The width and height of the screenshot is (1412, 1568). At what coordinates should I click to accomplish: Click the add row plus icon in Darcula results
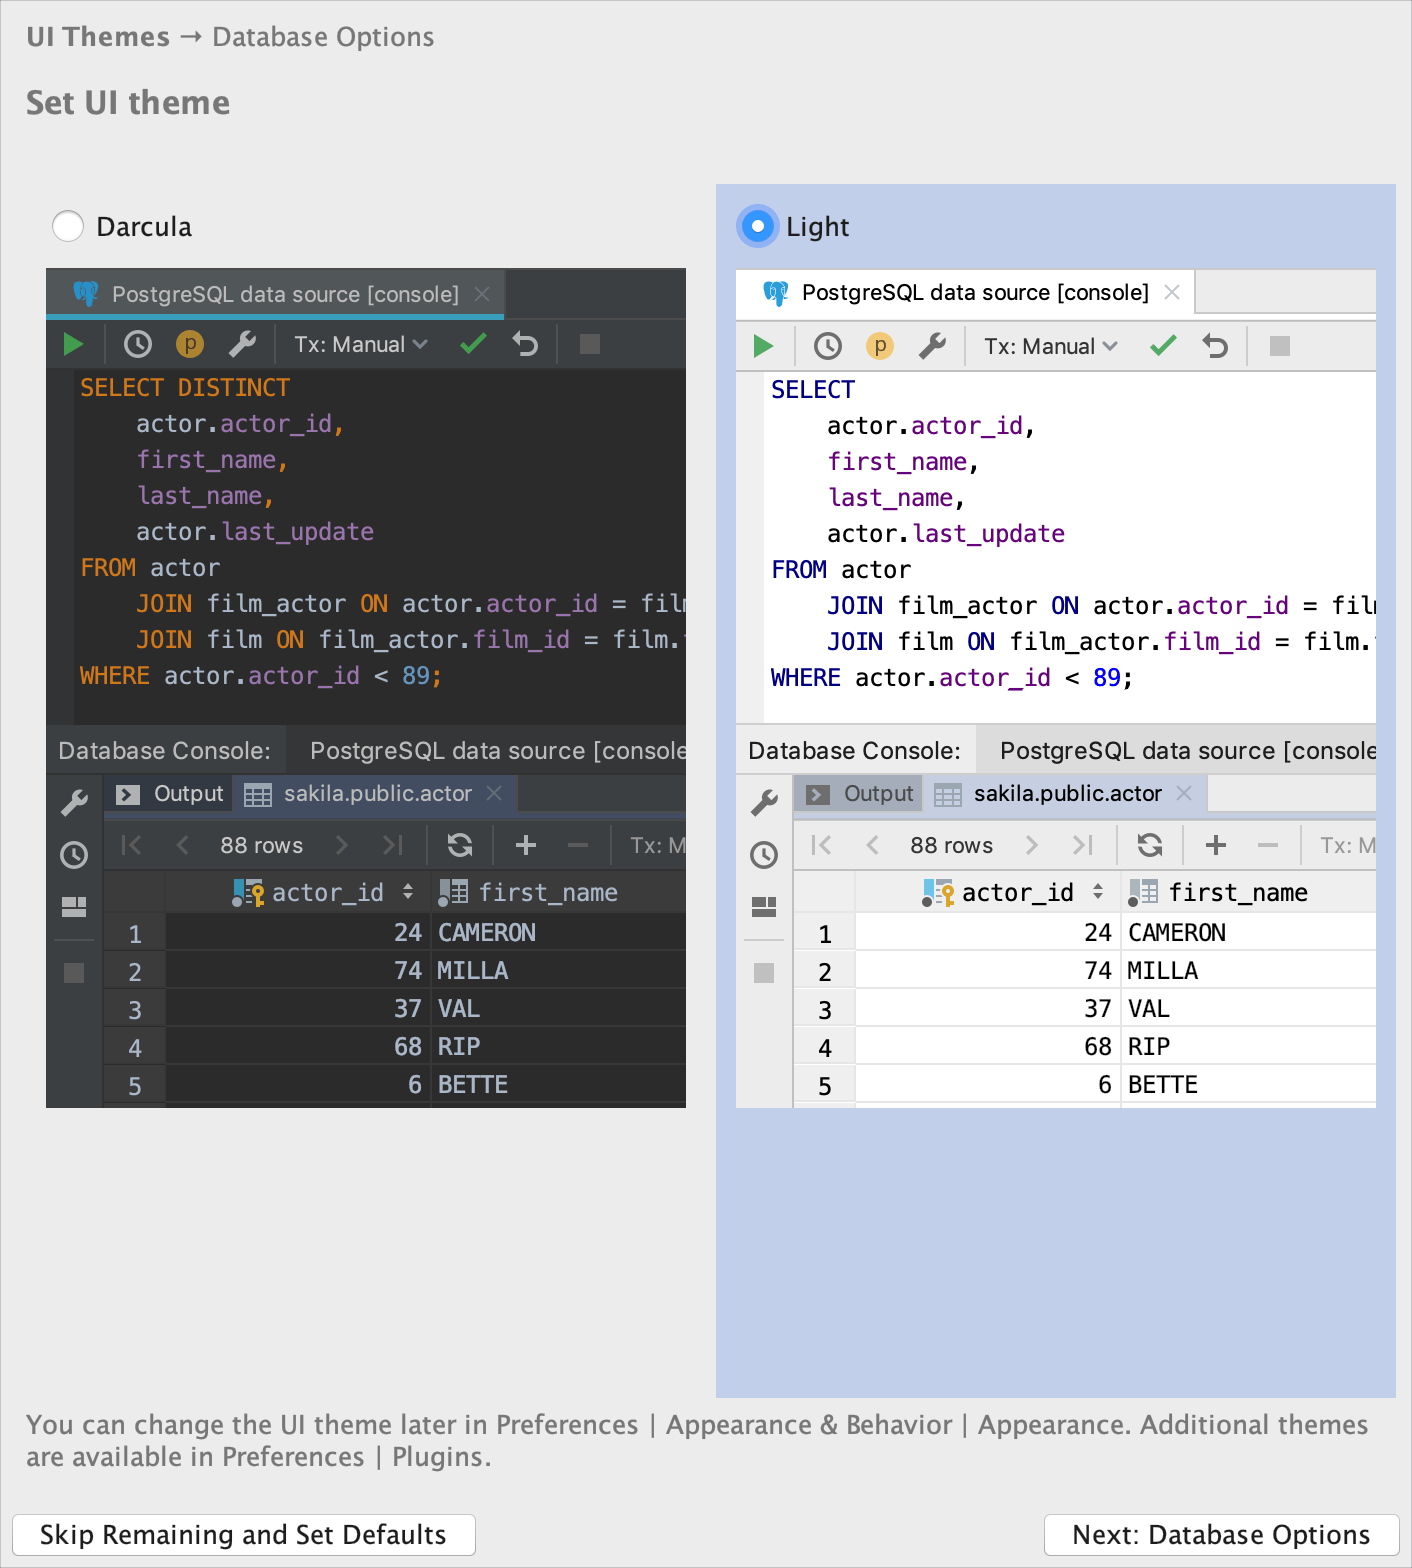[526, 846]
